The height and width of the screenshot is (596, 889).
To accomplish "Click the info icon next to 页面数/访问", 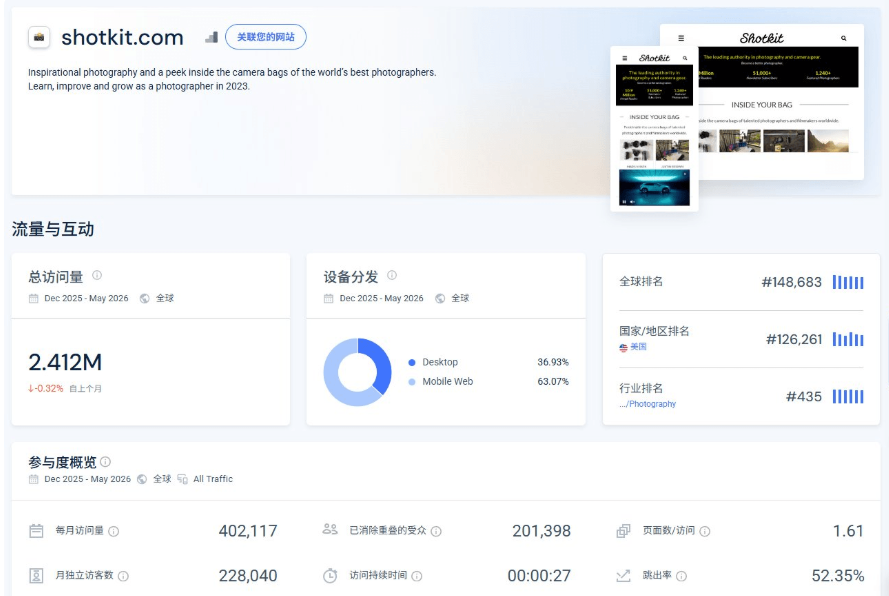I will pos(705,531).
